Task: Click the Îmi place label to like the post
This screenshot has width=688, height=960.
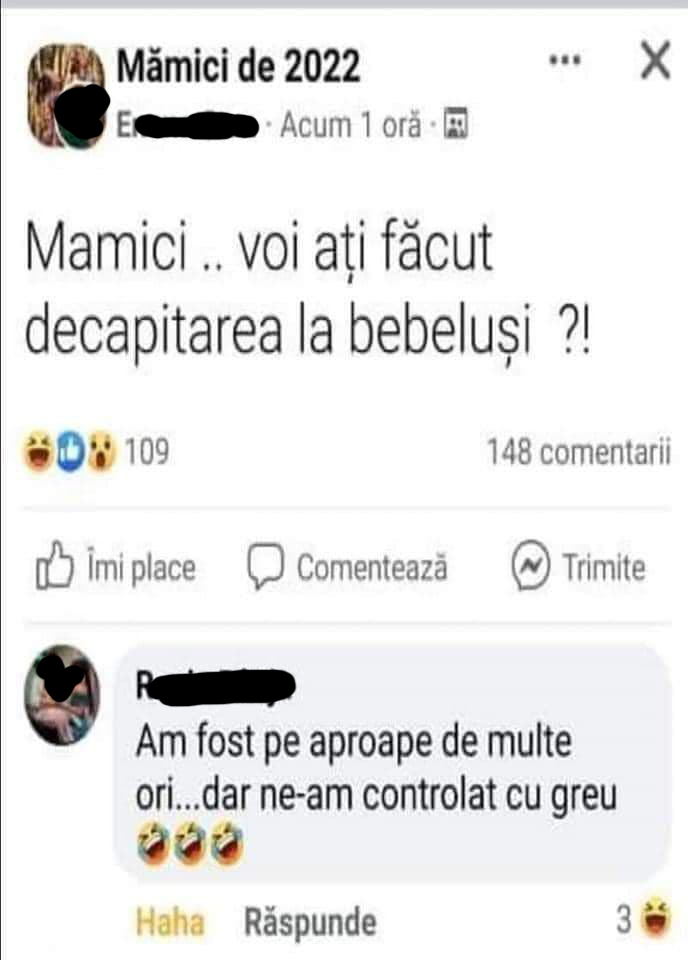Action: 141,567
